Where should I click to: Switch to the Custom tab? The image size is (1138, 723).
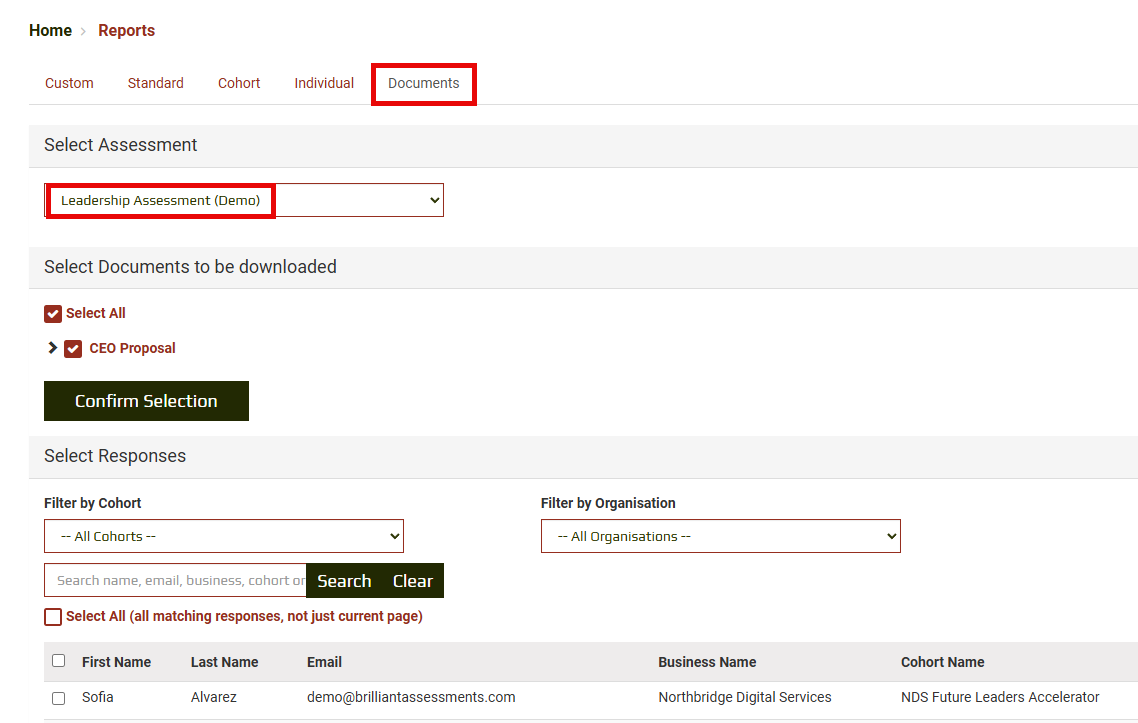[69, 83]
